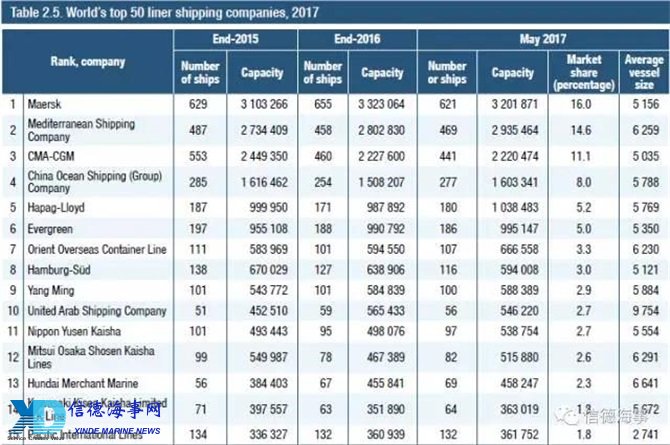Select United Arab Shipping capacity '452 510'
The height and width of the screenshot is (445, 670).
(268, 311)
